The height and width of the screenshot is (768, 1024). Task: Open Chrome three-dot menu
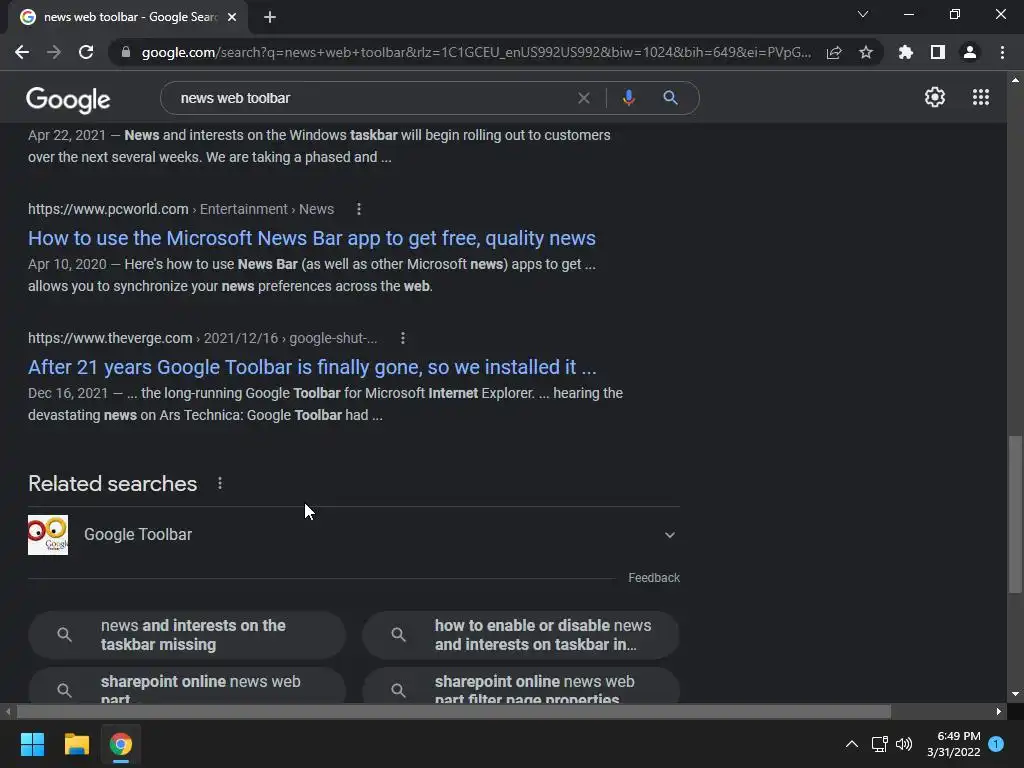(1002, 52)
